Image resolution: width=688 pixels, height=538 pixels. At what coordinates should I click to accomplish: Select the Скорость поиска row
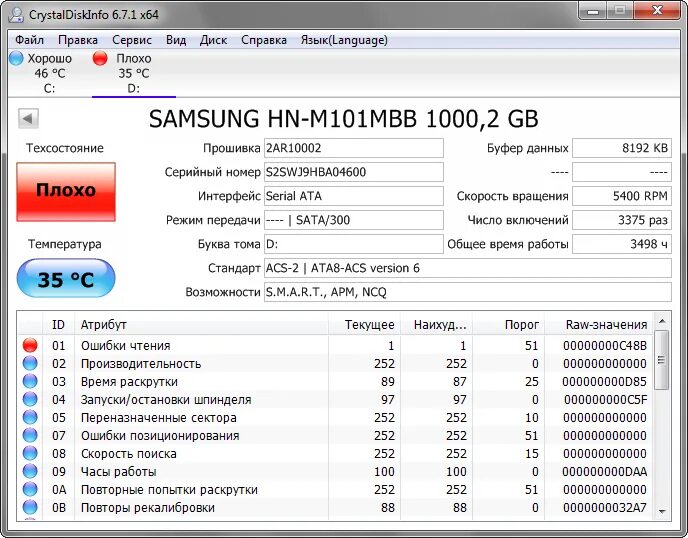click(x=335, y=453)
